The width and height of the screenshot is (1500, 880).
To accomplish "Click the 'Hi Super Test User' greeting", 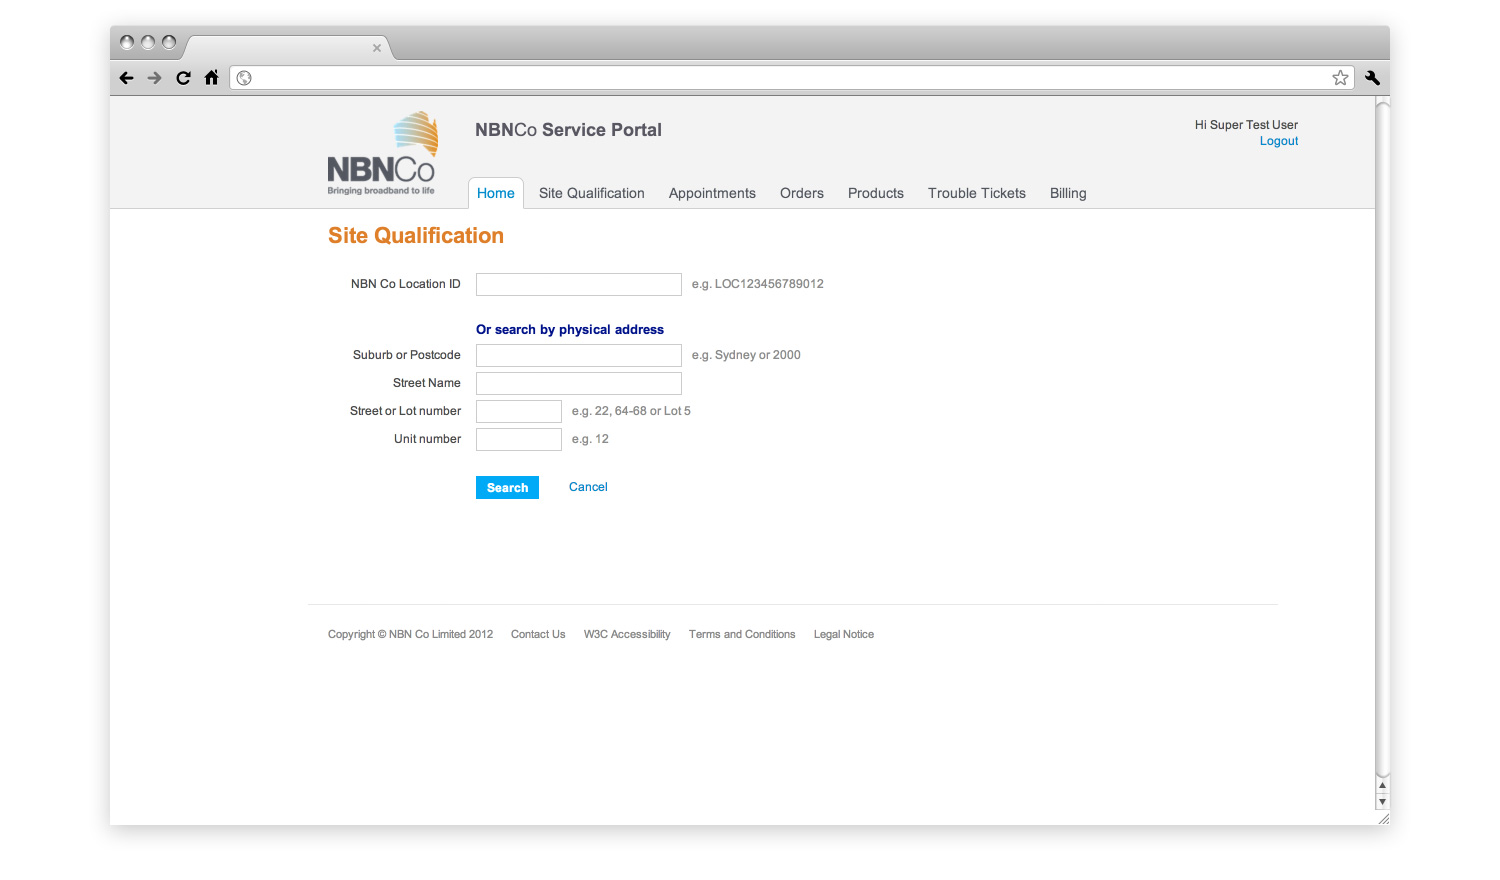I will 1246,125.
